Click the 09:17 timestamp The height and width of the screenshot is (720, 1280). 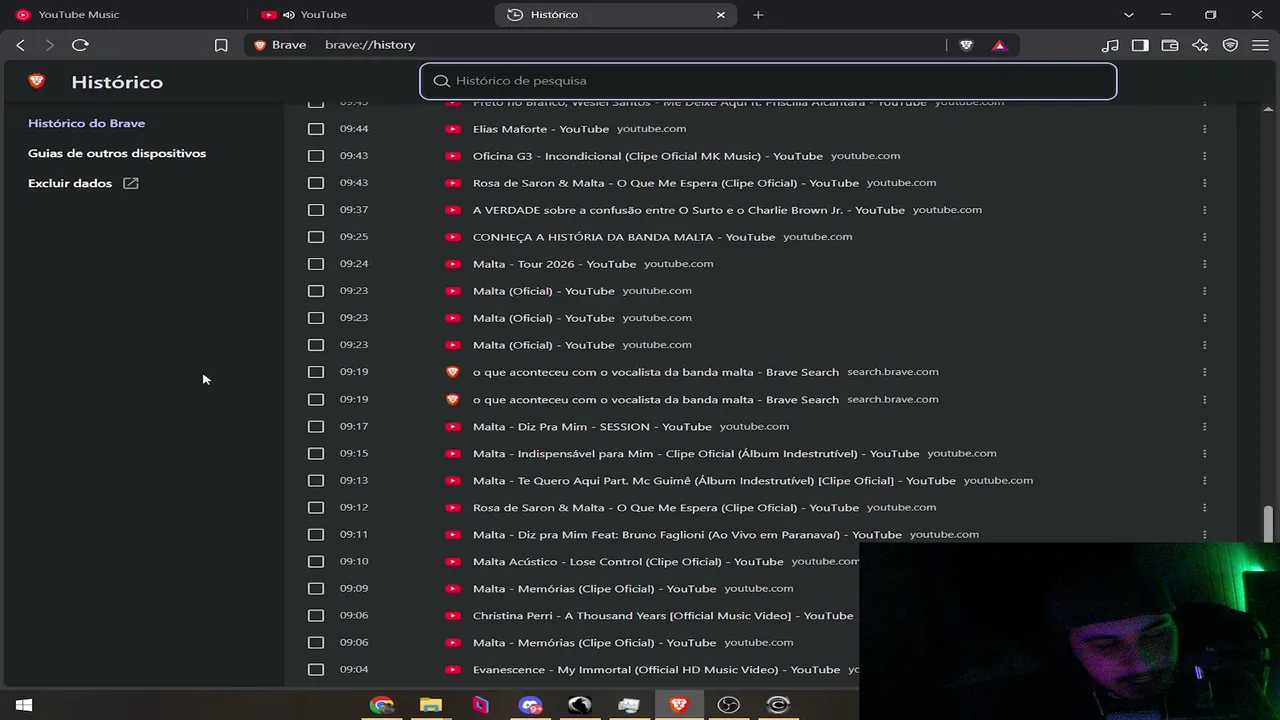point(354,426)
